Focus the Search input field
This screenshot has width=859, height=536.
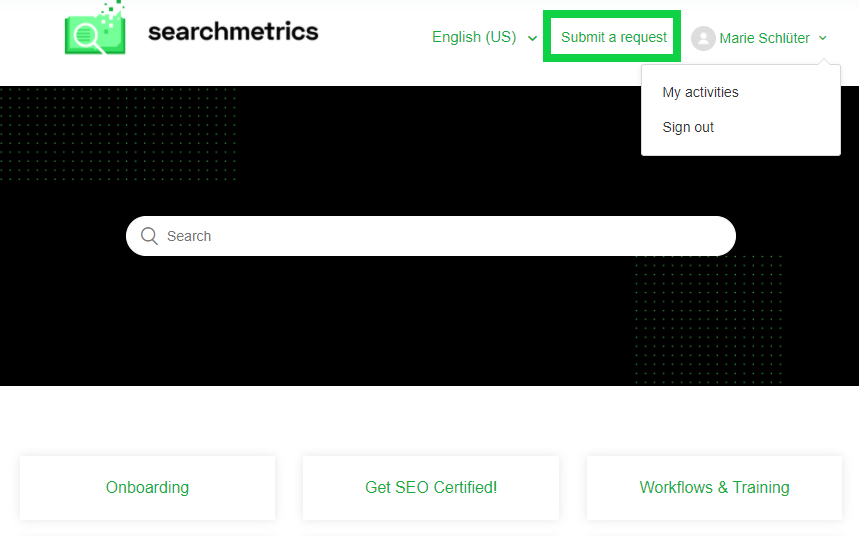[431, 236]
